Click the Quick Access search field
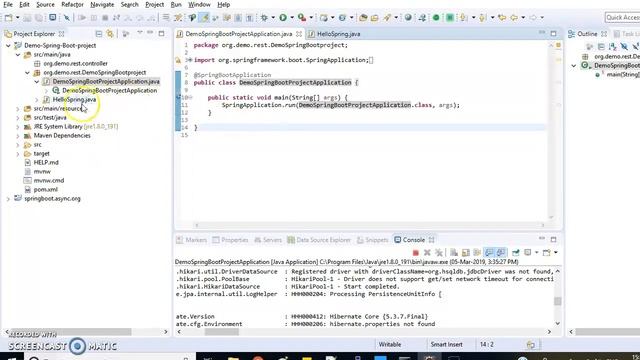This screenshot has width=640, height=360. pyautogui.click(x=622, y=18)
